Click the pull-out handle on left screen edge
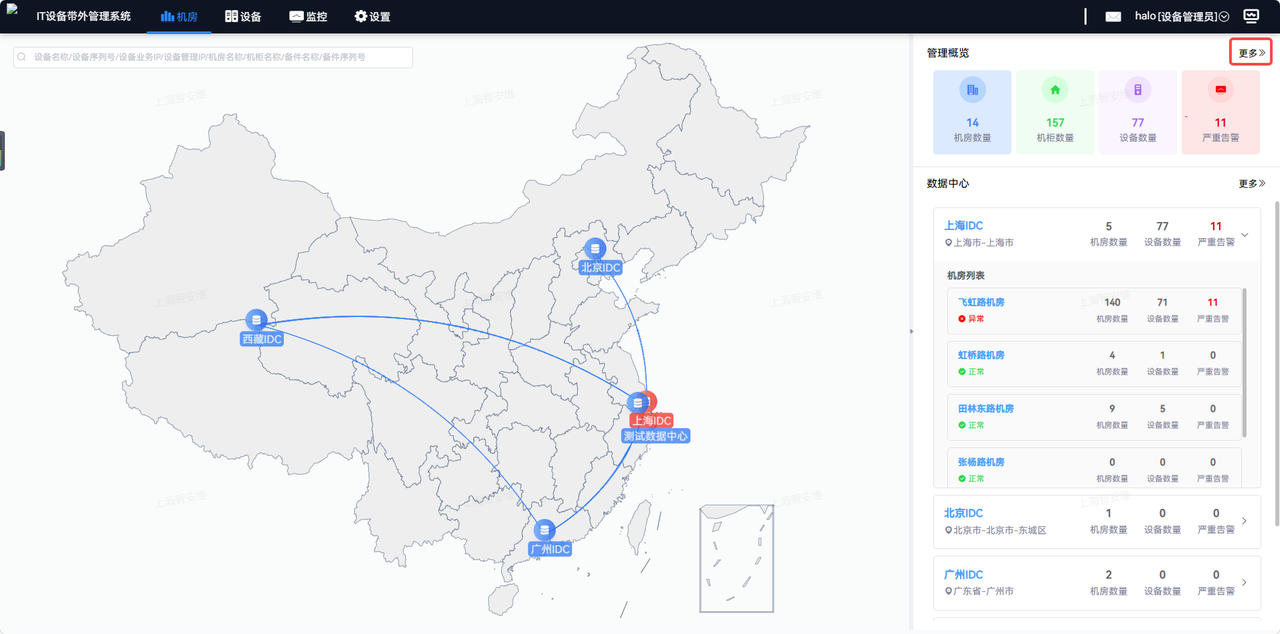 2,151
